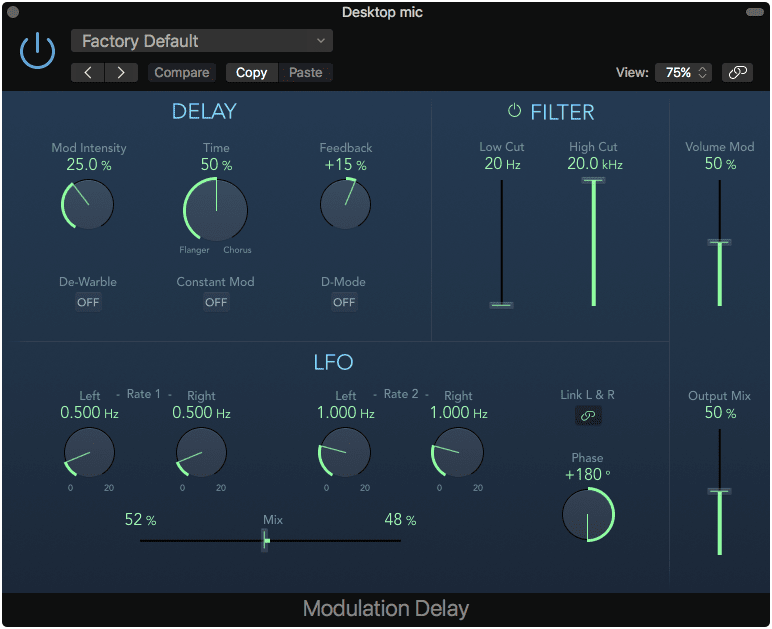Click the Compare button

182,72
